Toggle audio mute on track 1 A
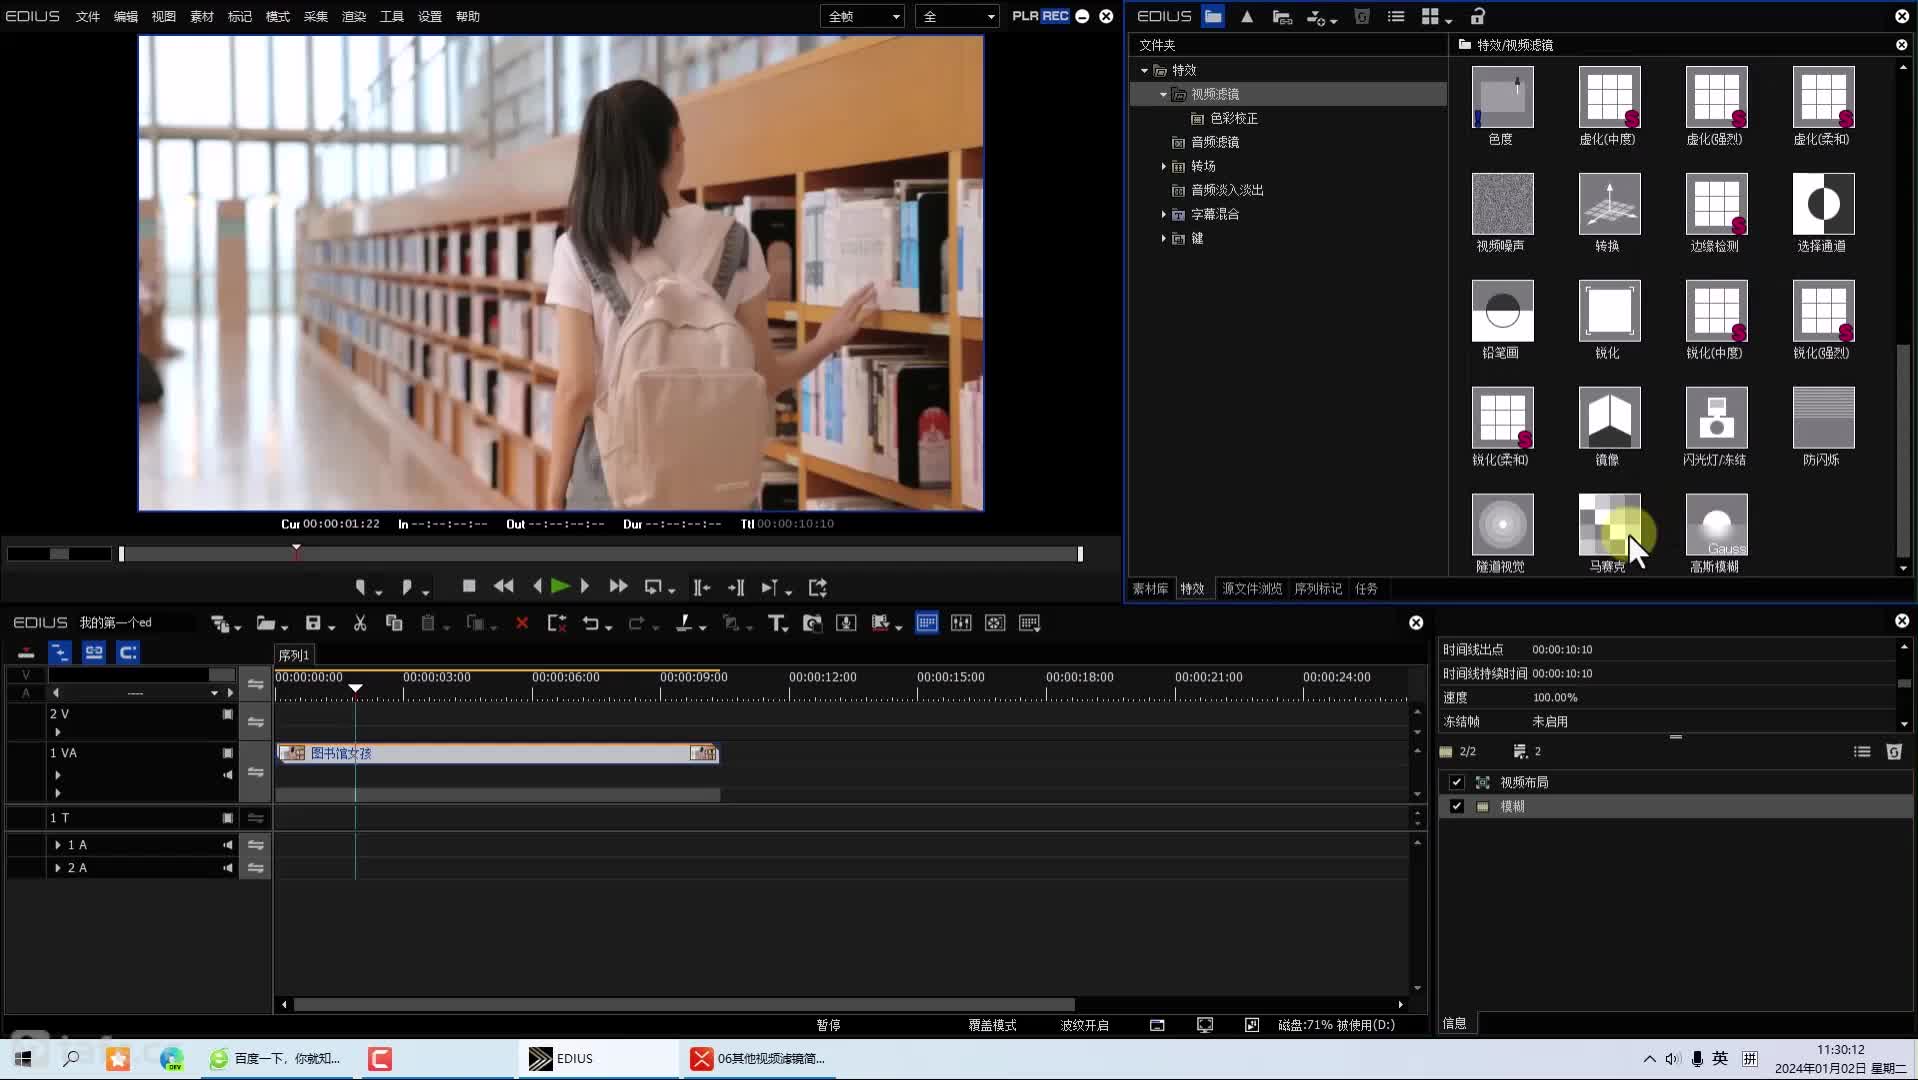1918x1080 pixels. [x=228, y=845]
